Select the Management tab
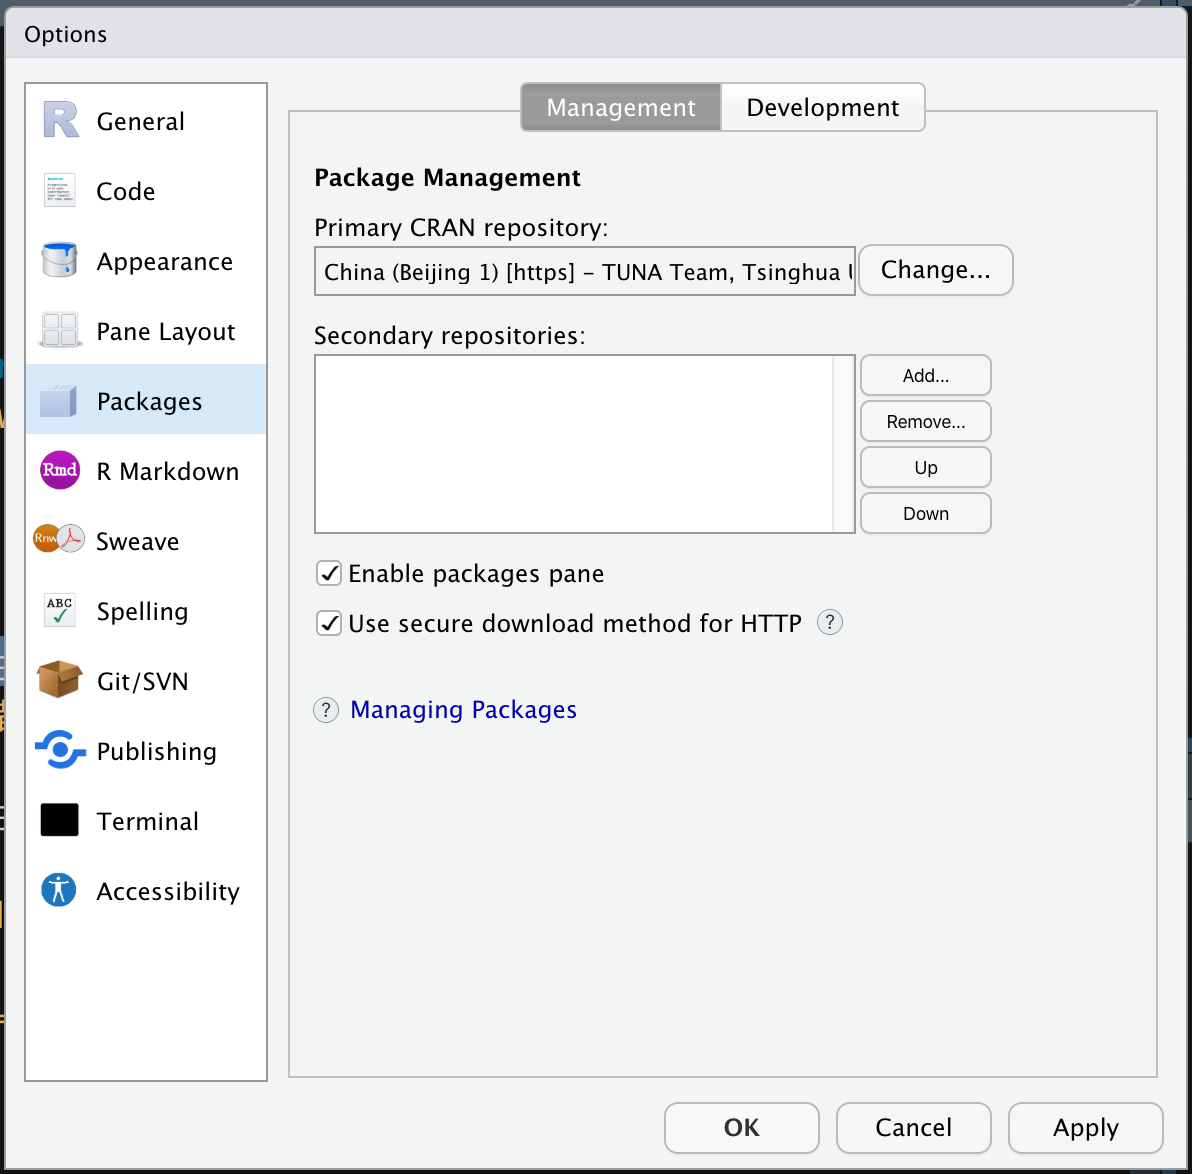This screenshot has width=1192, height=1174. [620, 107]
